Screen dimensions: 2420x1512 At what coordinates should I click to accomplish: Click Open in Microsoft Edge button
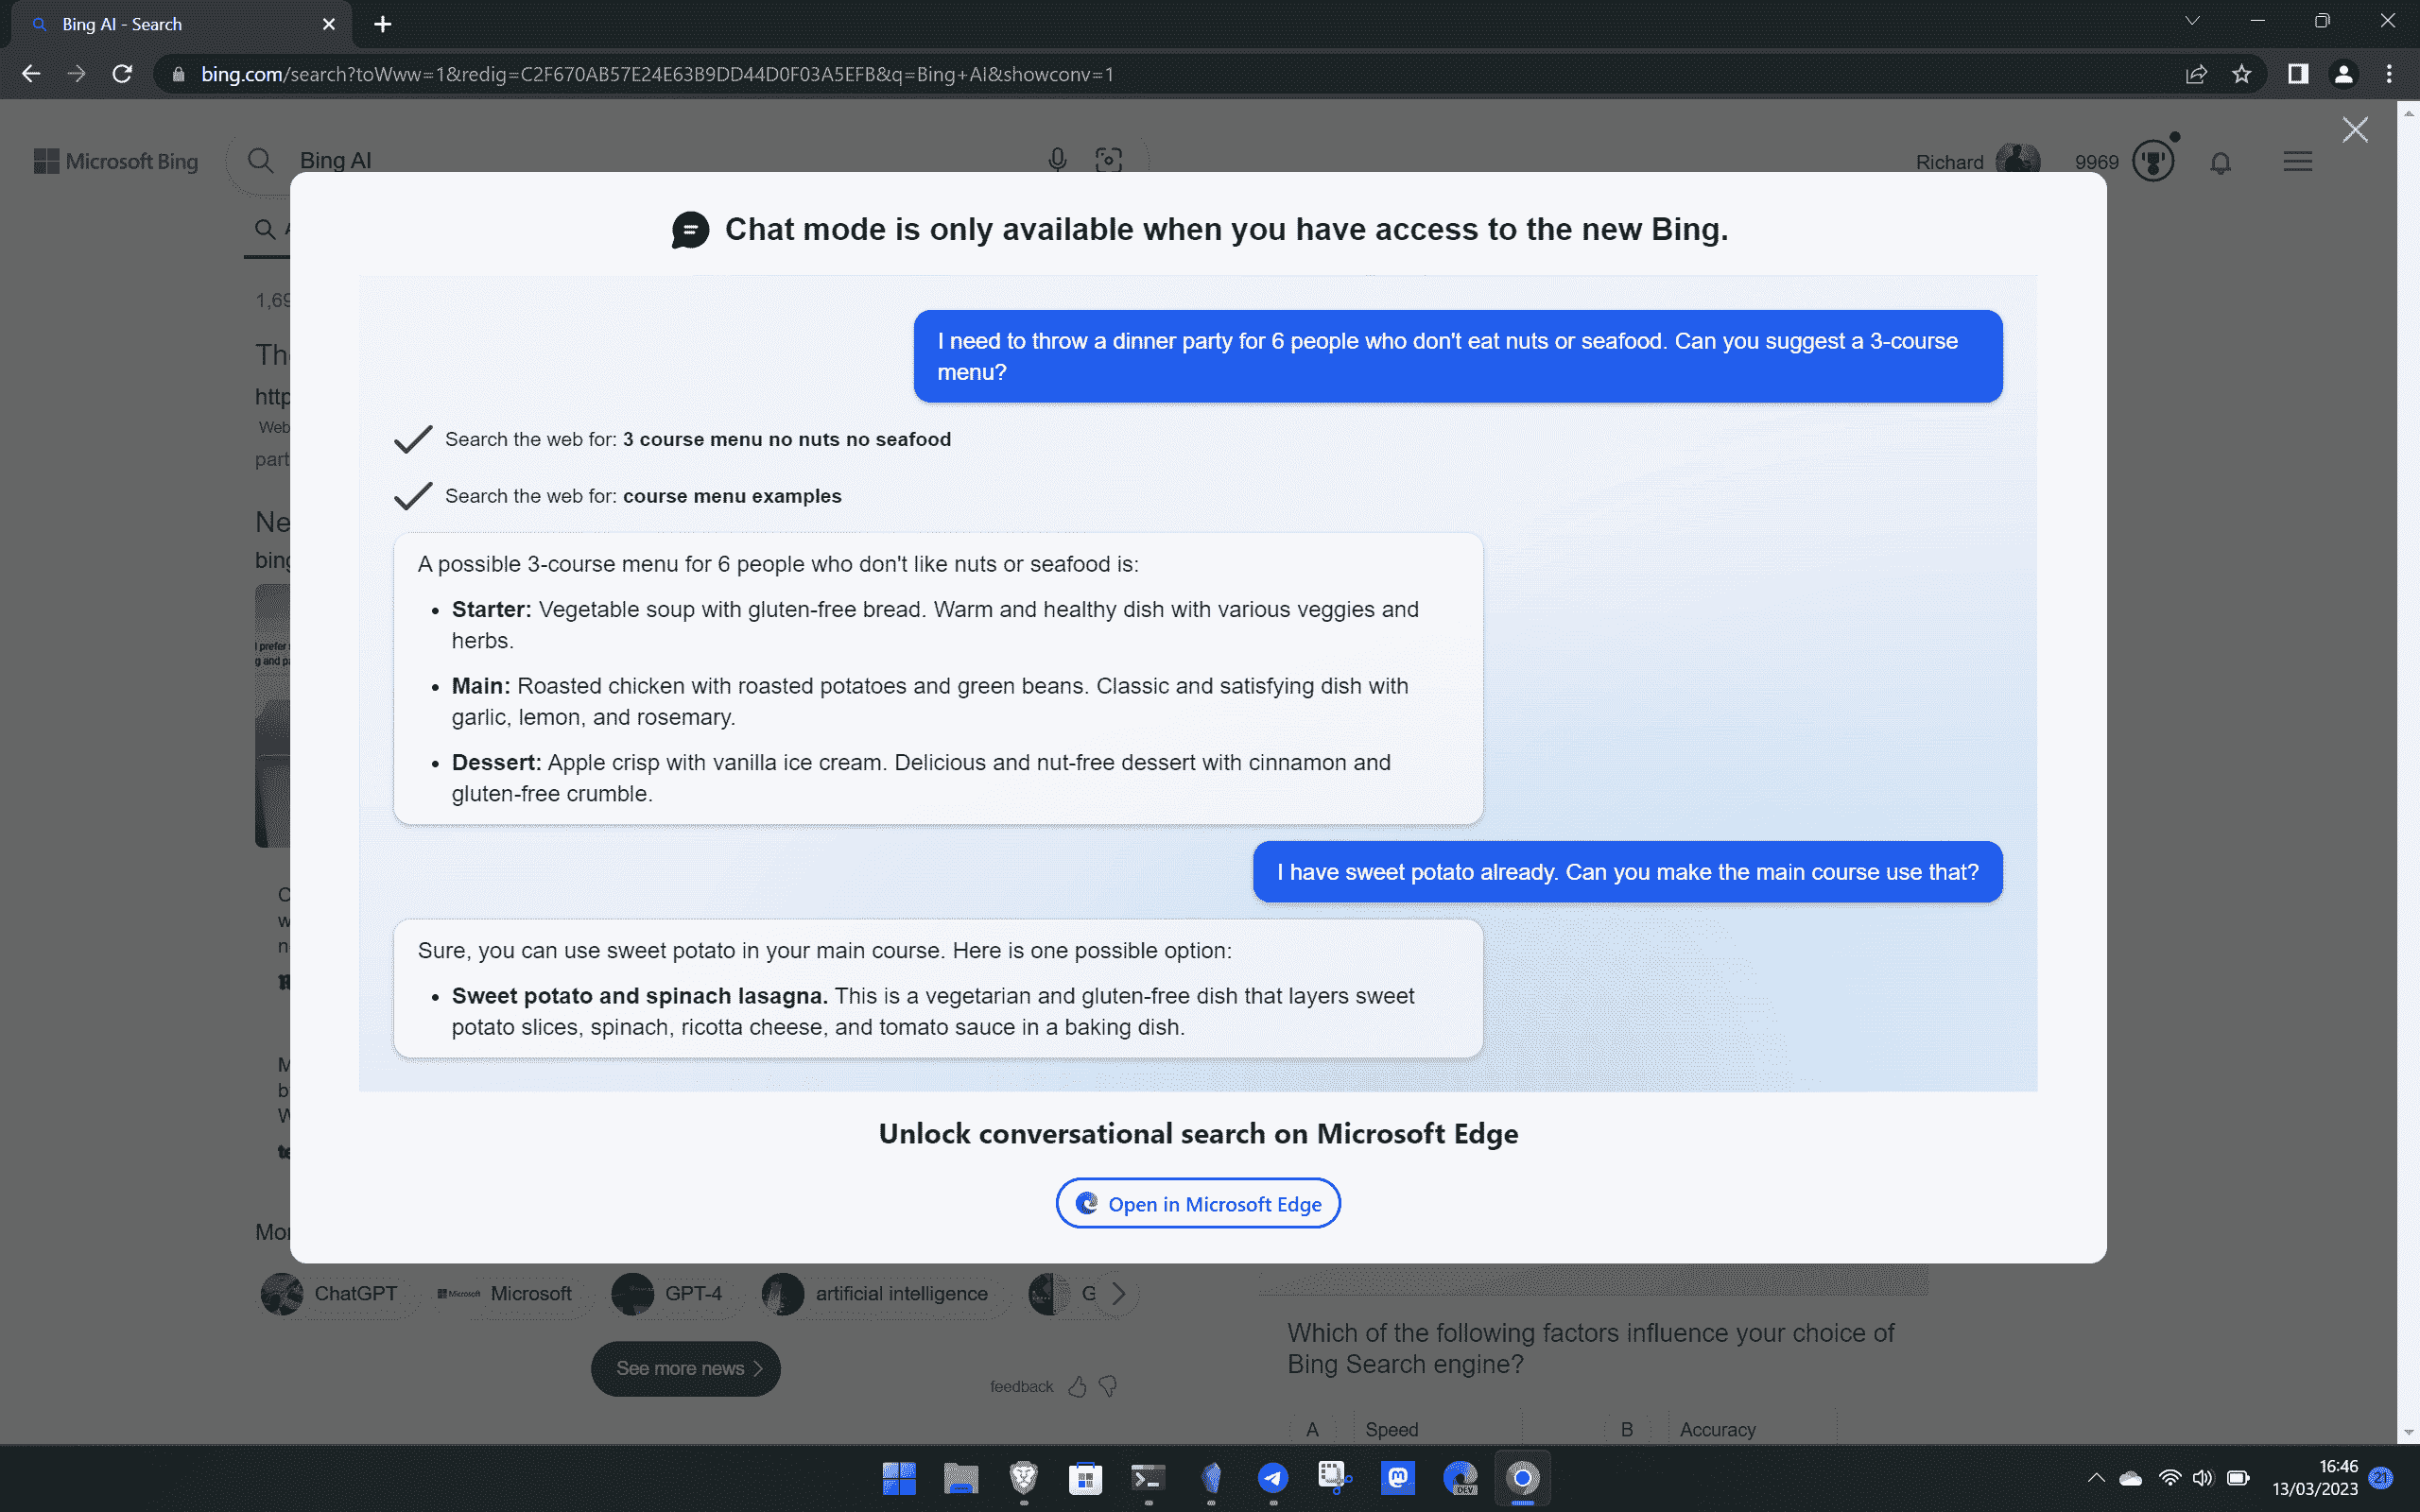click(x=1198, y=1203)
